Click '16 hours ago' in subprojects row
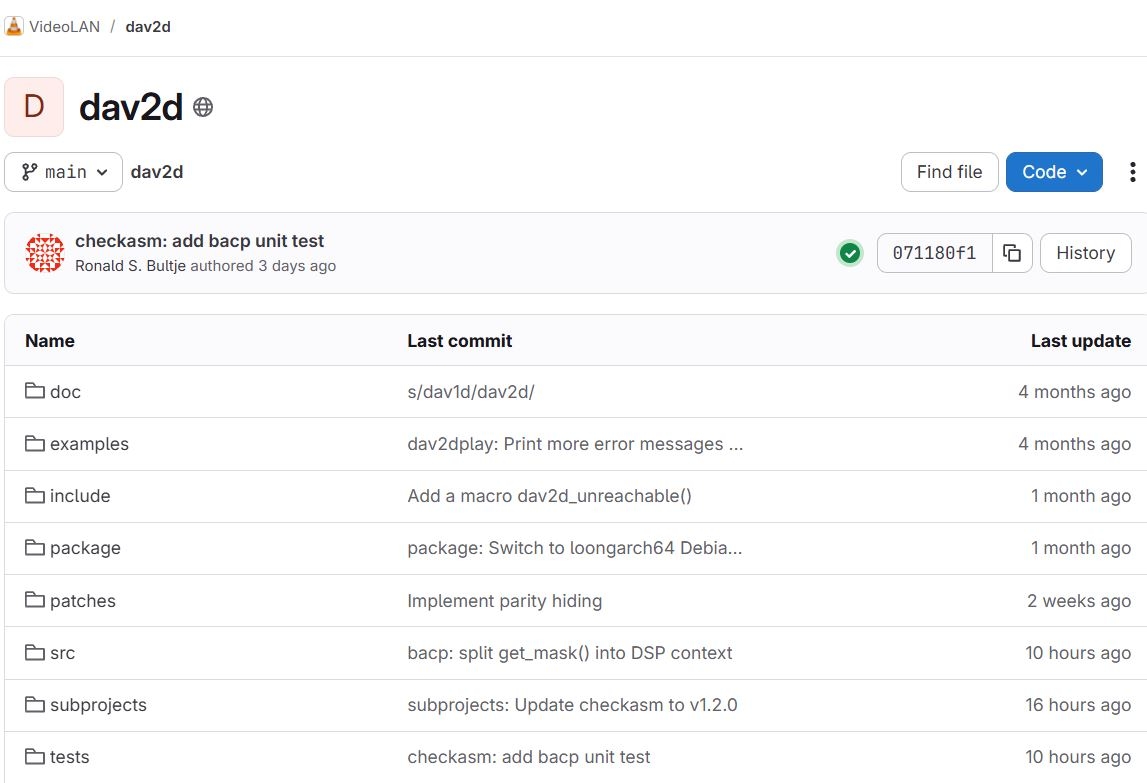This screenshot has height=783, width=1147. coord(1078,705)
